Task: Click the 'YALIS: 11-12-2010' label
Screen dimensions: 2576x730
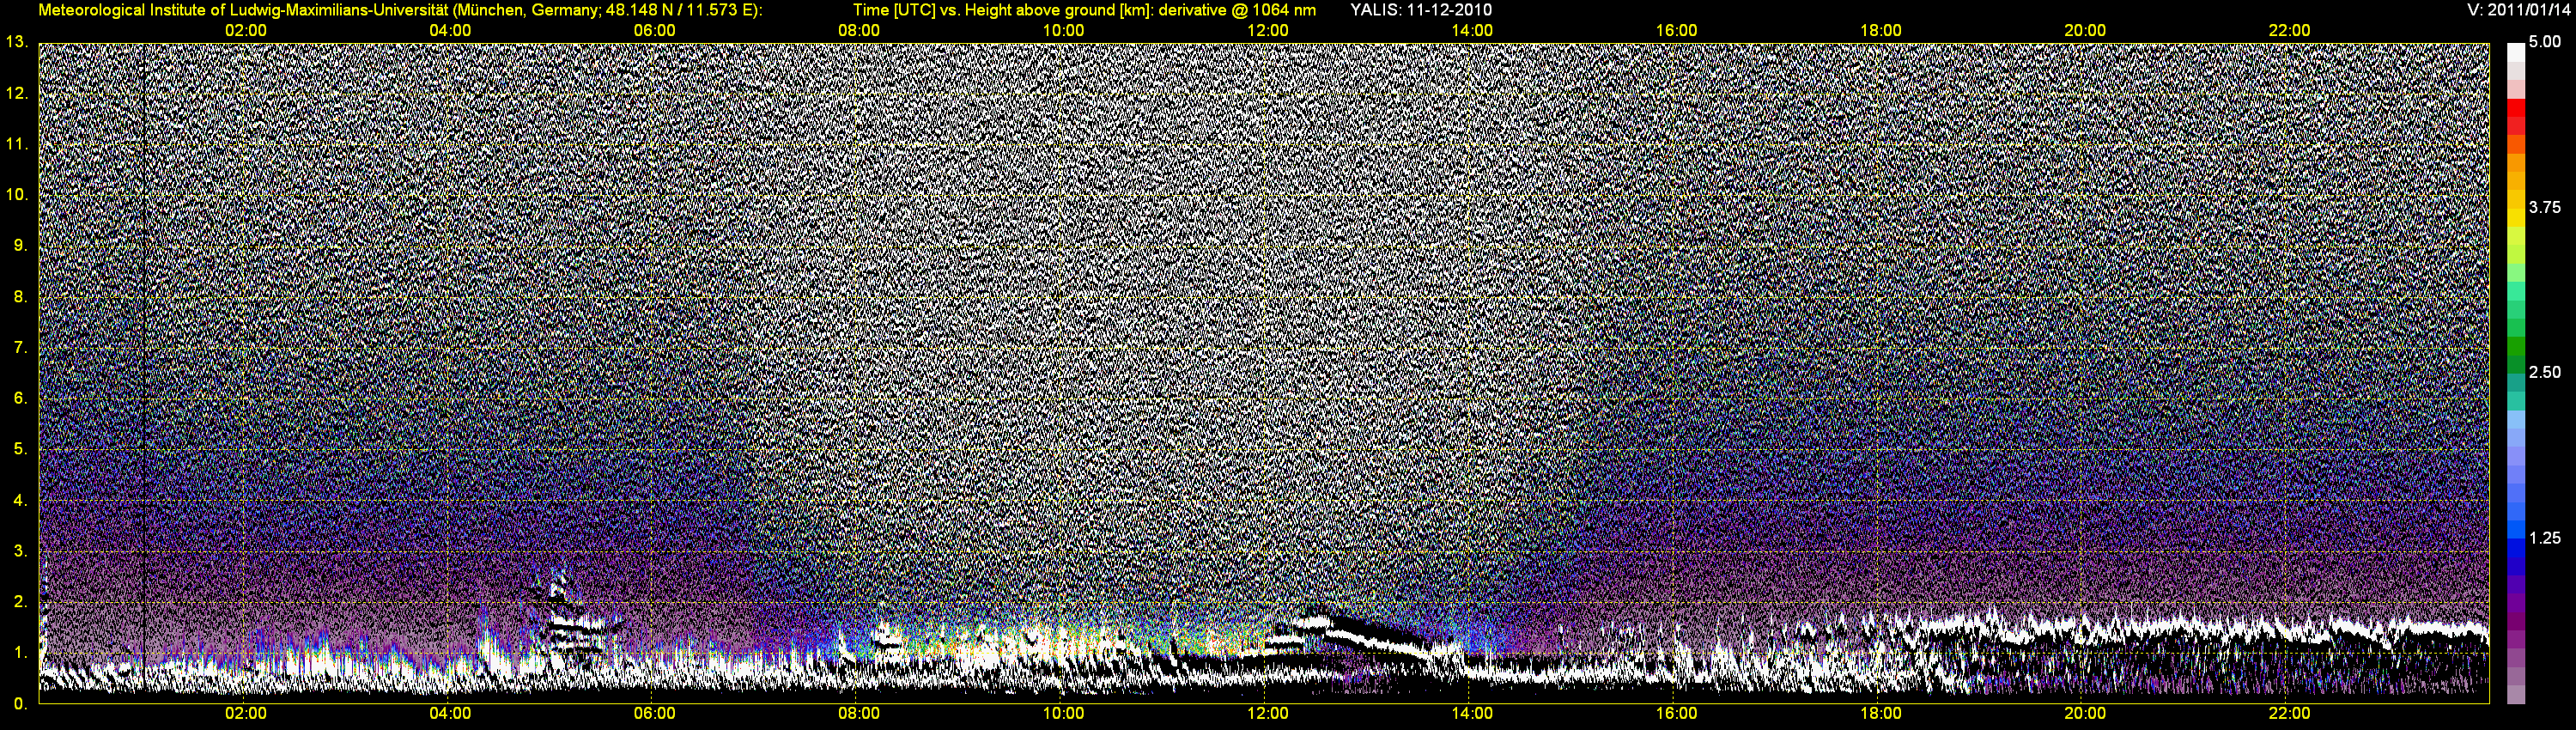Action: (x=1421, y=10)
